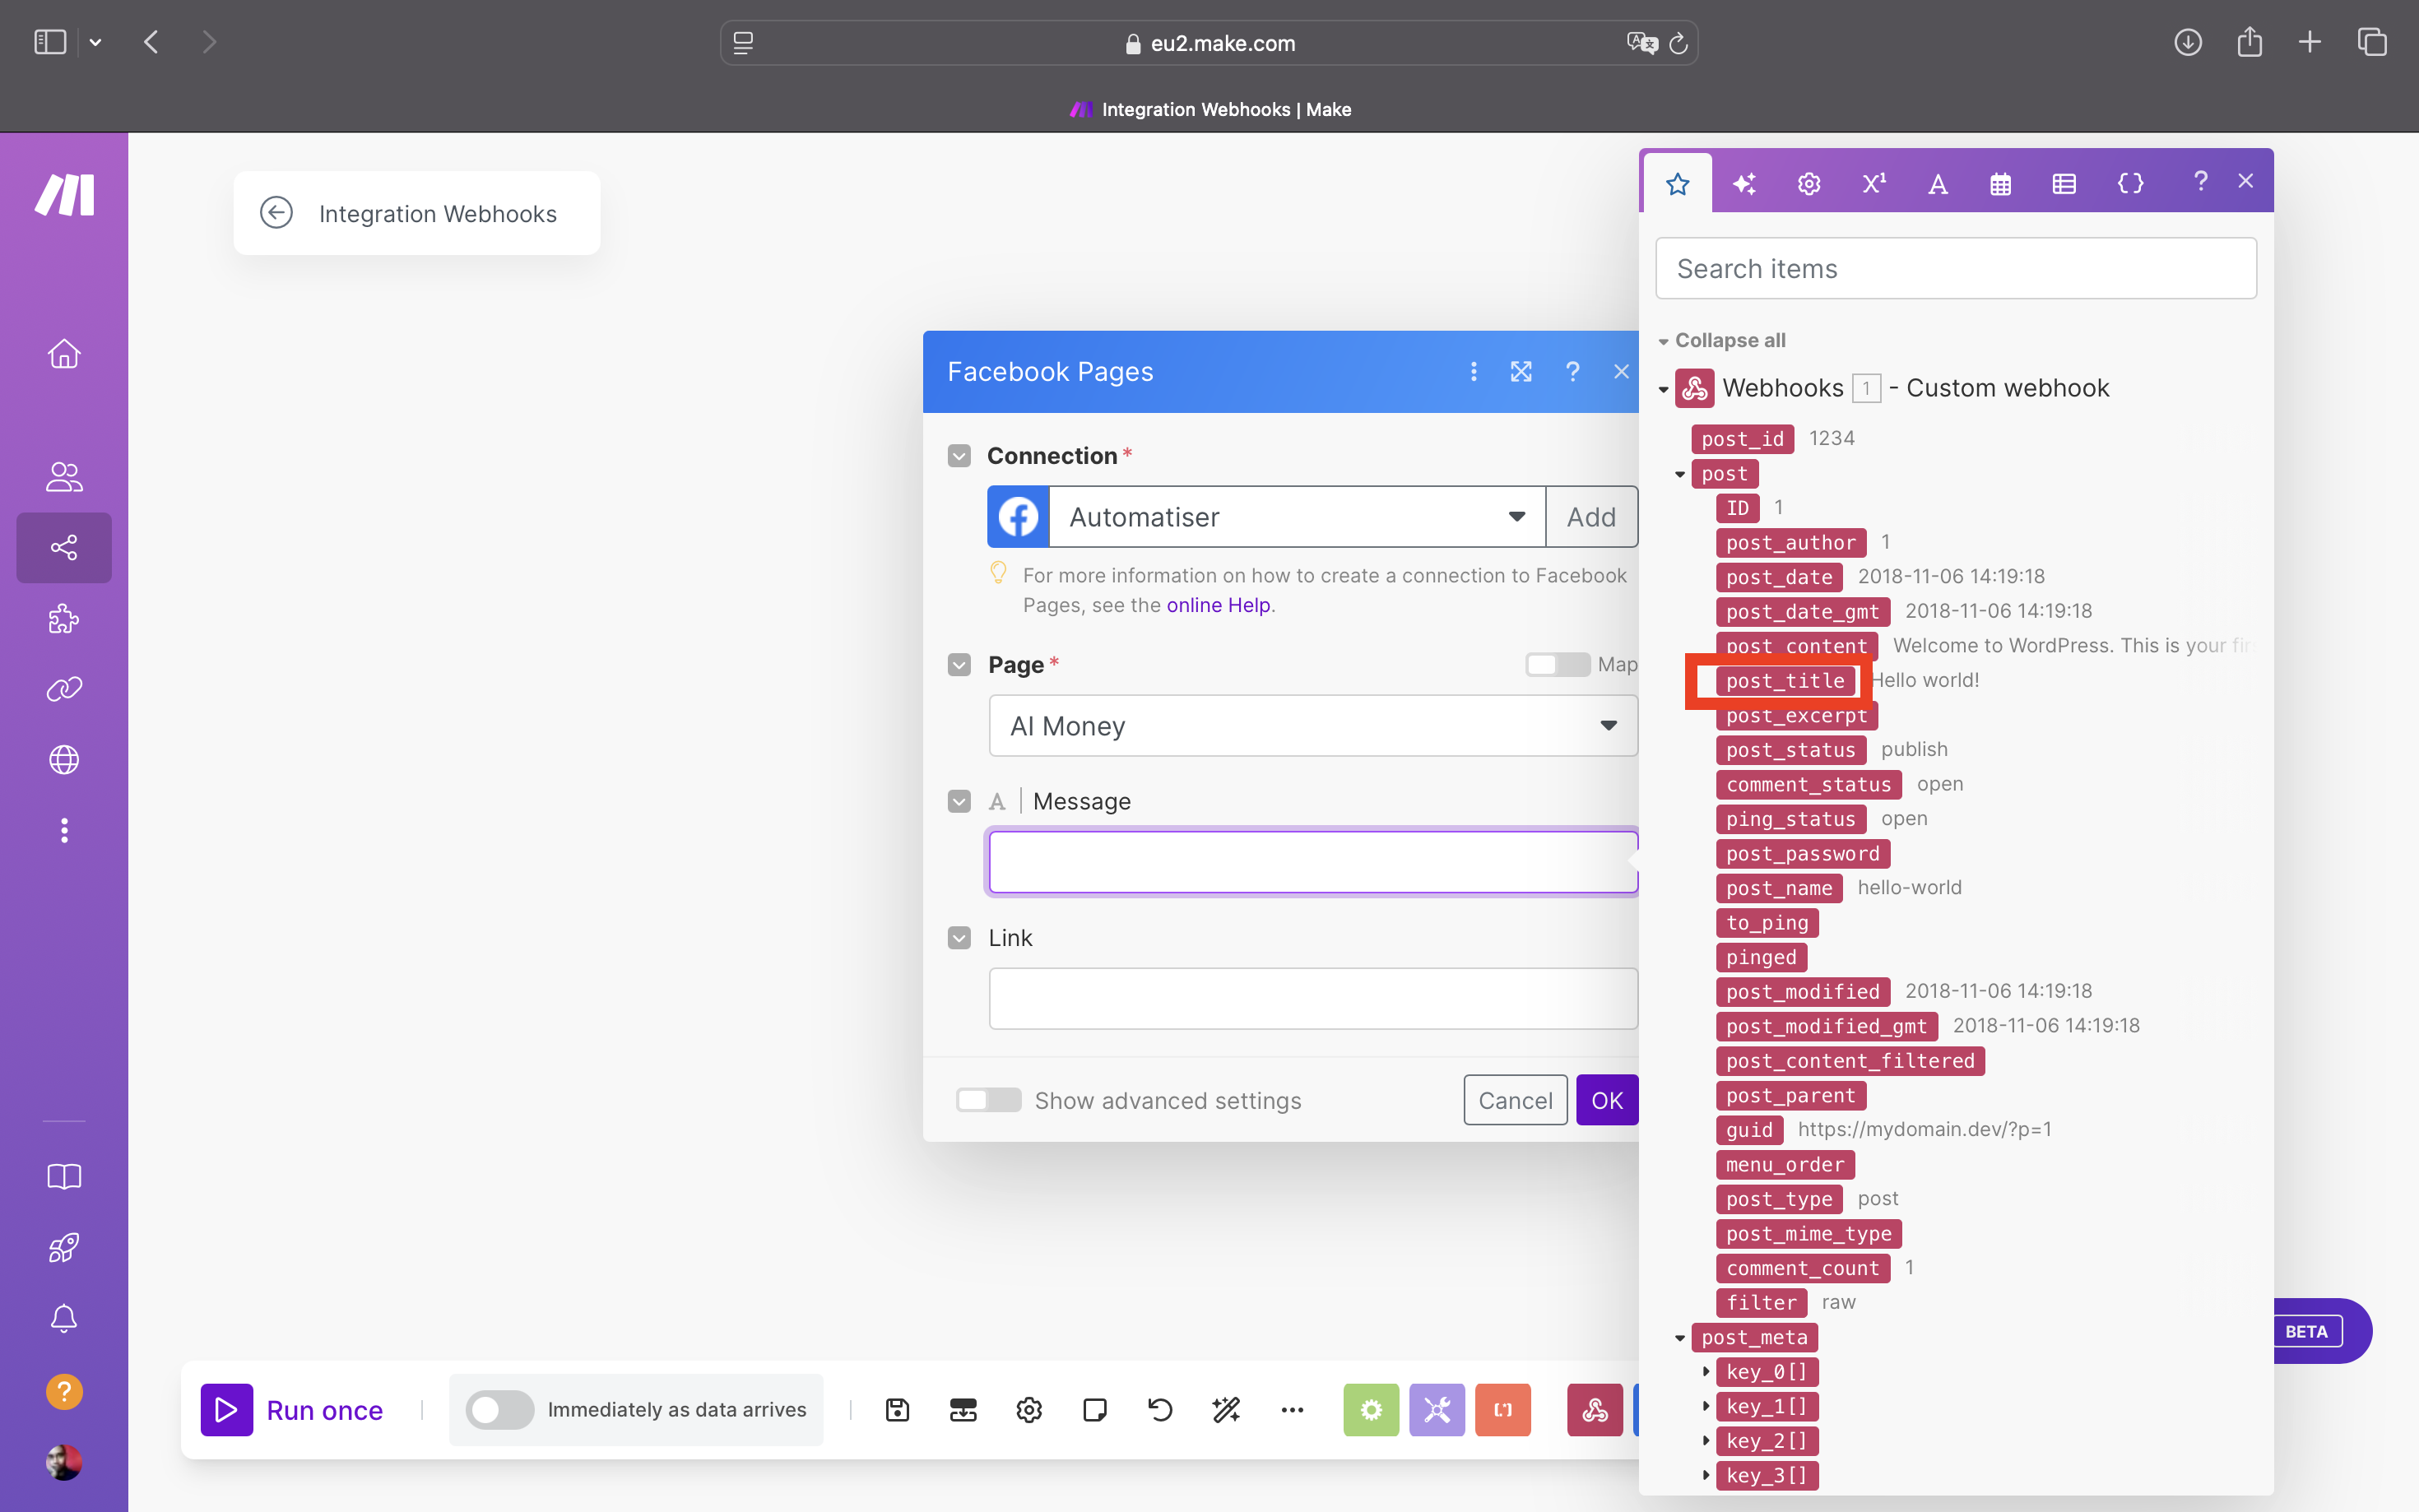Screen dimensions: 2419x1512
Task: Go back using the Integration Webhooks arrow
Action: (x=276, y=213)
